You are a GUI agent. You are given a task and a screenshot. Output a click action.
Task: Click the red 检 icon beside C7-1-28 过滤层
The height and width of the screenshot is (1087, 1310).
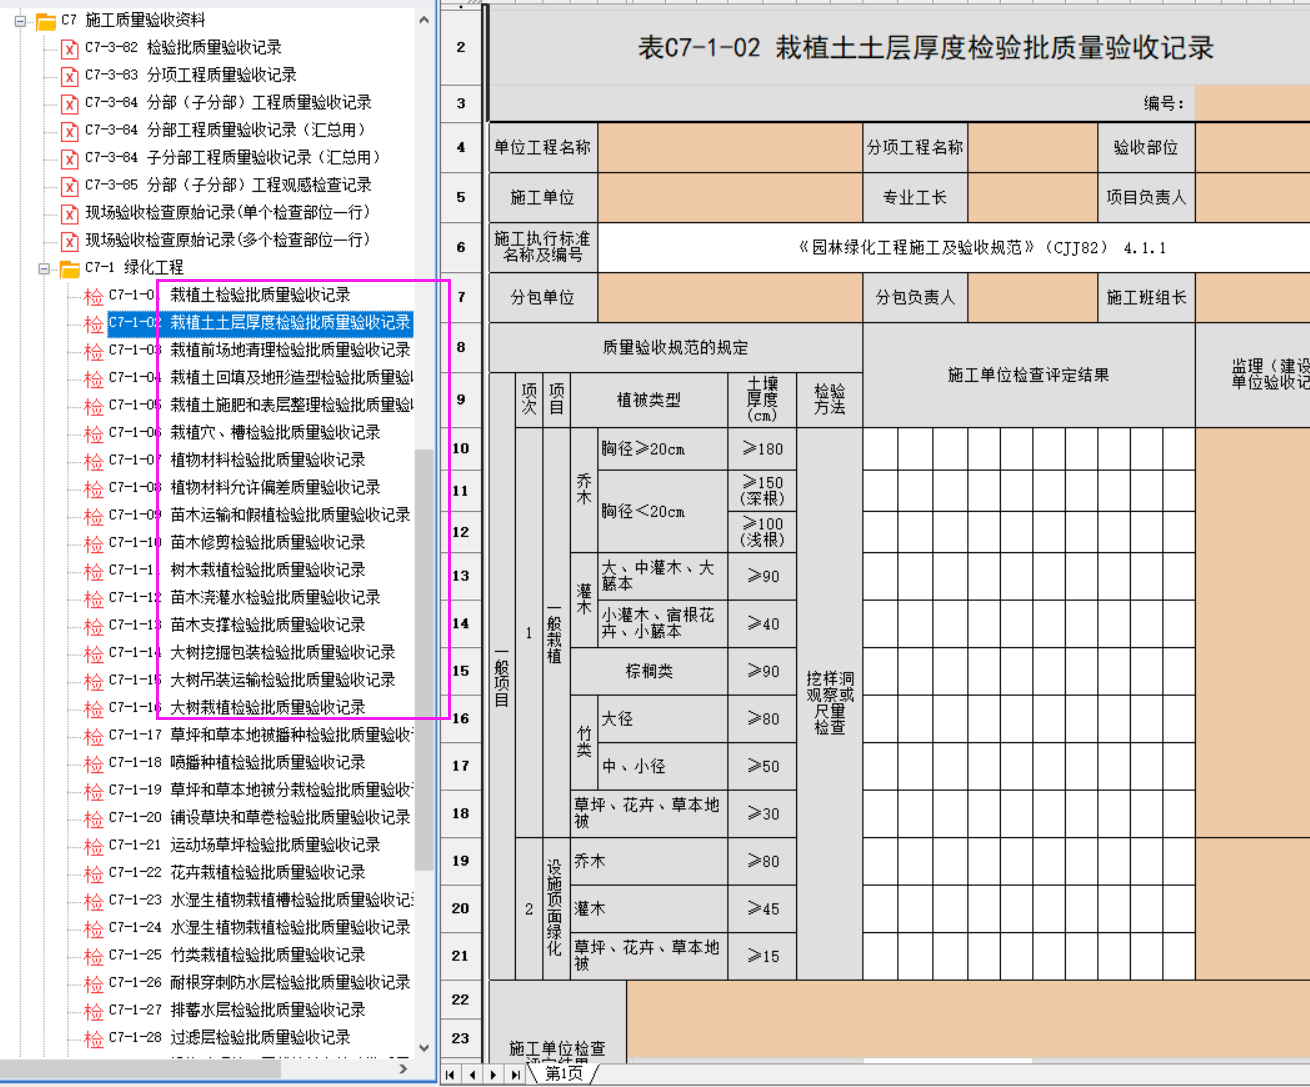94,1038
